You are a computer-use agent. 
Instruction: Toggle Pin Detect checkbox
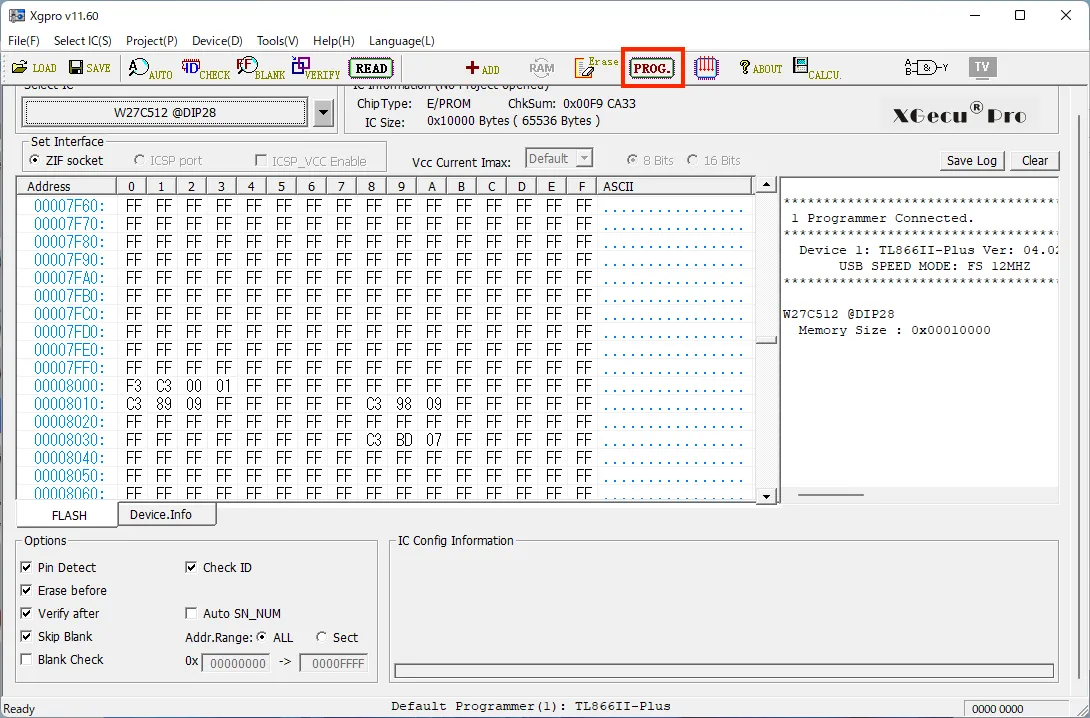coord(26,568)
